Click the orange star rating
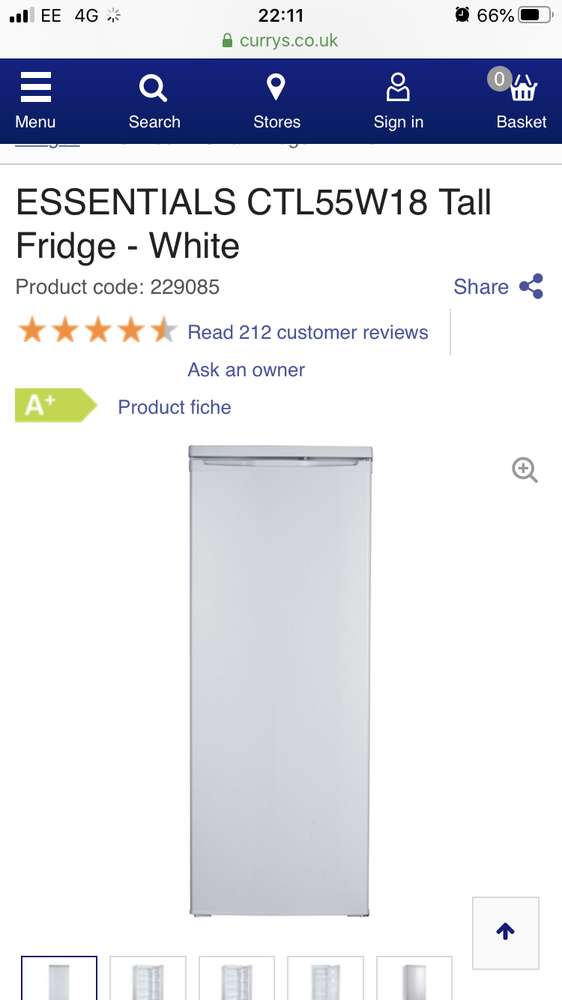 tap(98, 331)
